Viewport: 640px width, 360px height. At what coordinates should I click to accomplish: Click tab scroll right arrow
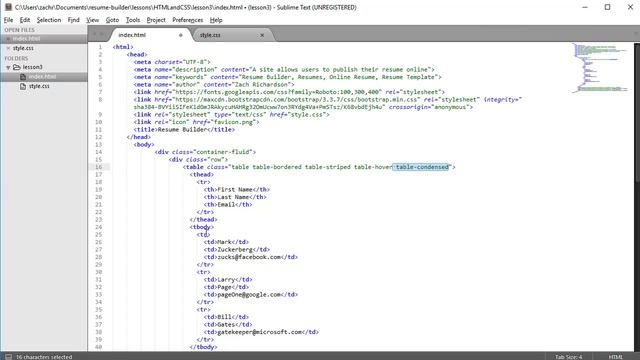102,34
